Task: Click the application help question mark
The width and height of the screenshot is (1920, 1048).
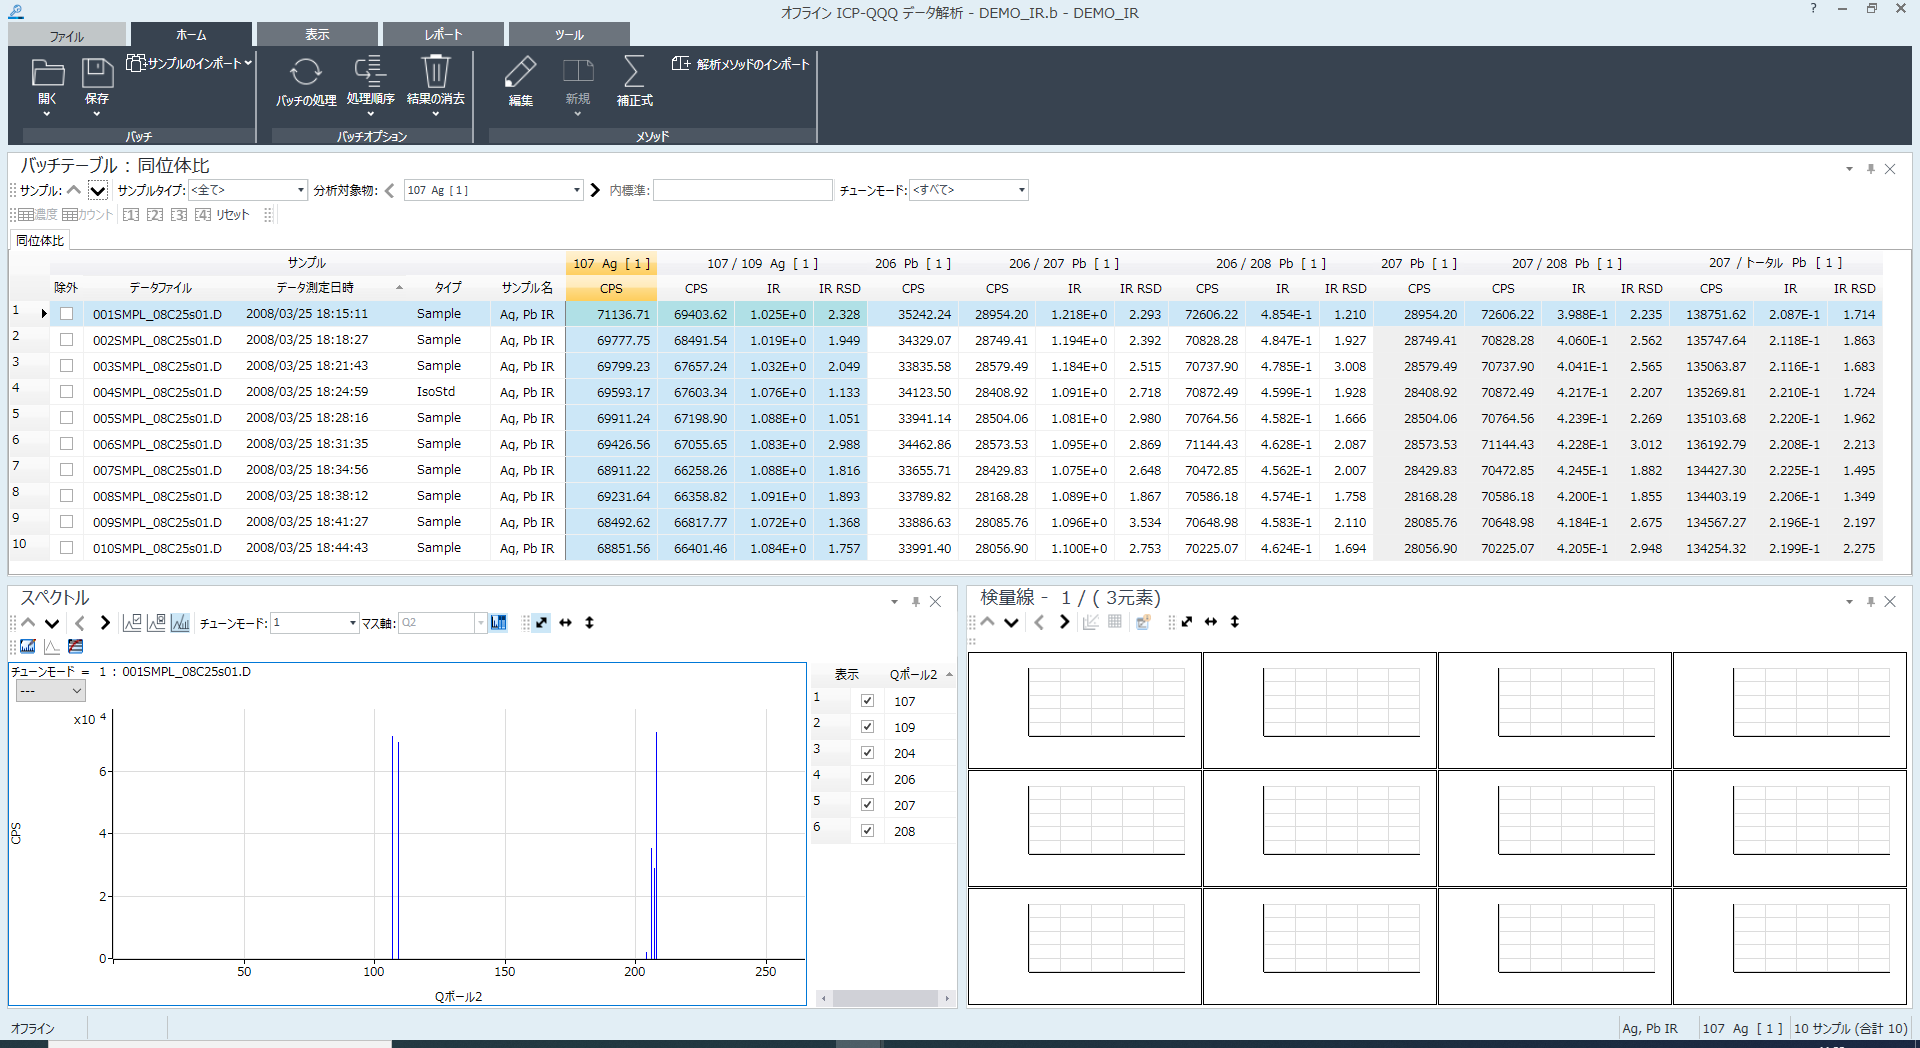Action: 1813,9
